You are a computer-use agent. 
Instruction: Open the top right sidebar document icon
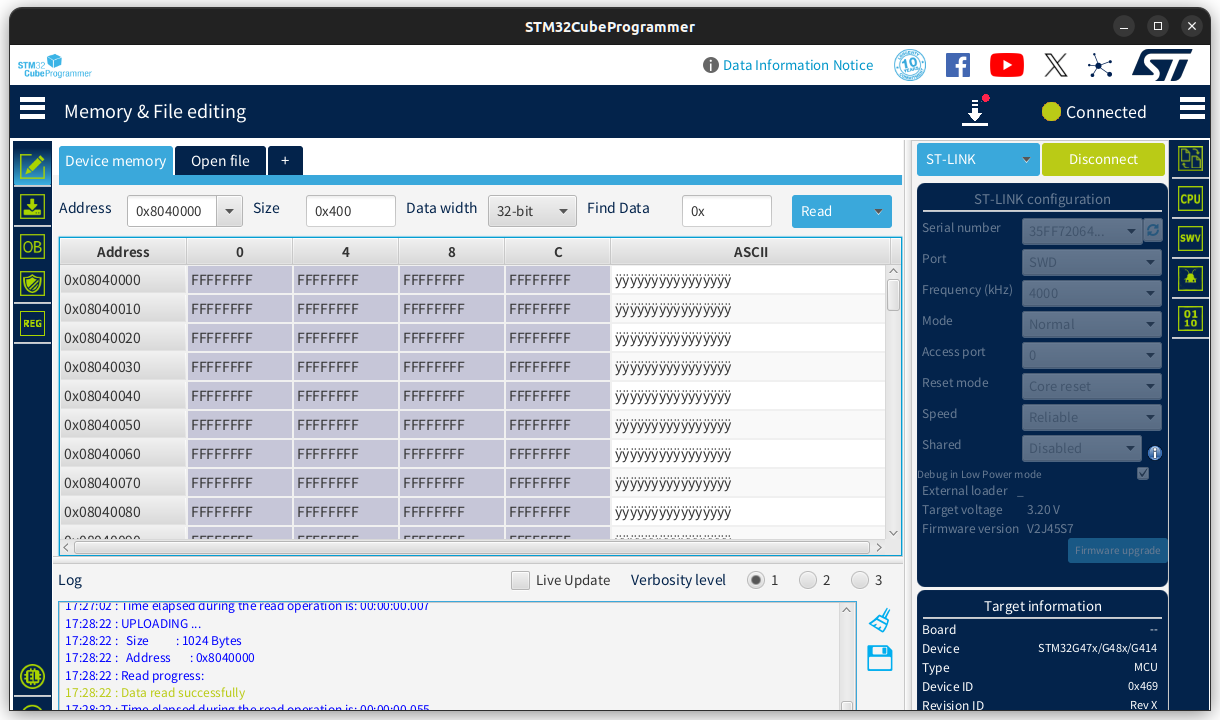pos(1190,158)
